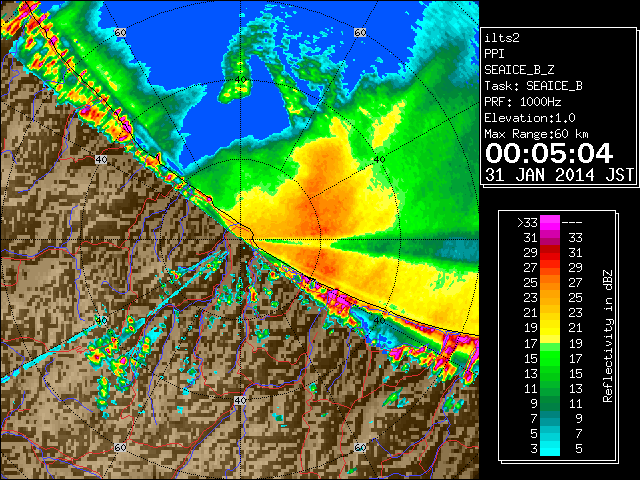640x480 pixels.
Task: Select the date "31 JAN 2014 JST"
Action: [x=559, y=175]
